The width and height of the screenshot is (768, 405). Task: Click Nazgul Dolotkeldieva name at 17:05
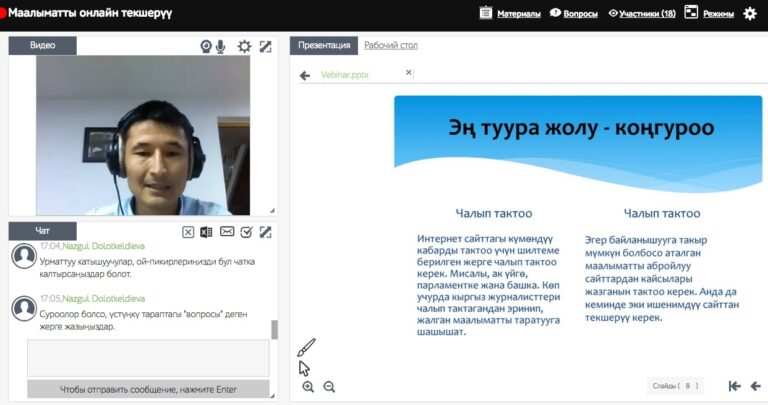[103, 298]
